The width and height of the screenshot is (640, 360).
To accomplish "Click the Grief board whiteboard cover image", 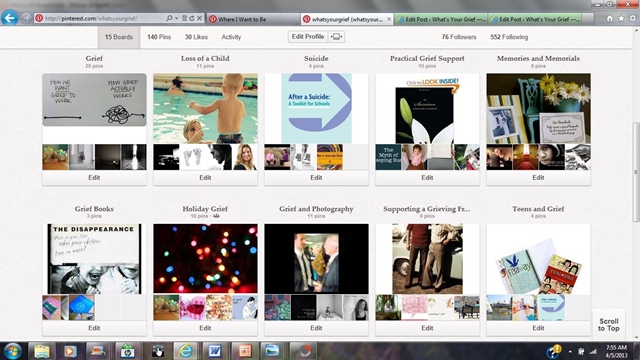I will [94, 100].
